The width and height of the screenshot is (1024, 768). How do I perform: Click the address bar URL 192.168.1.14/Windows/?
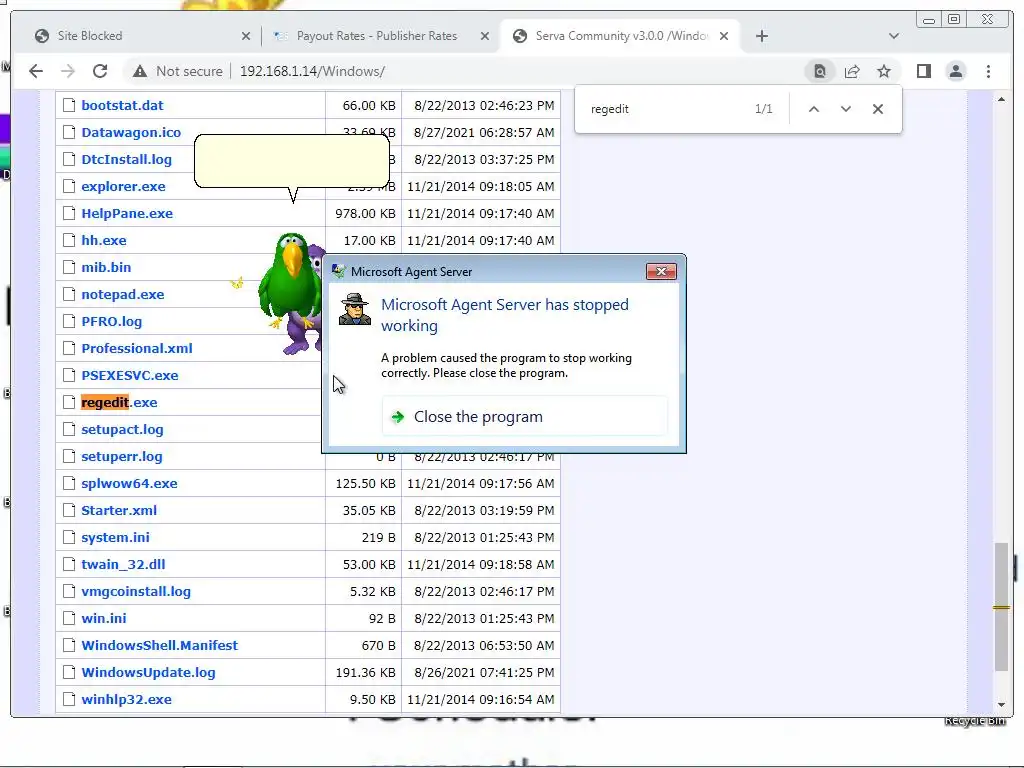[x=312, y=71]
